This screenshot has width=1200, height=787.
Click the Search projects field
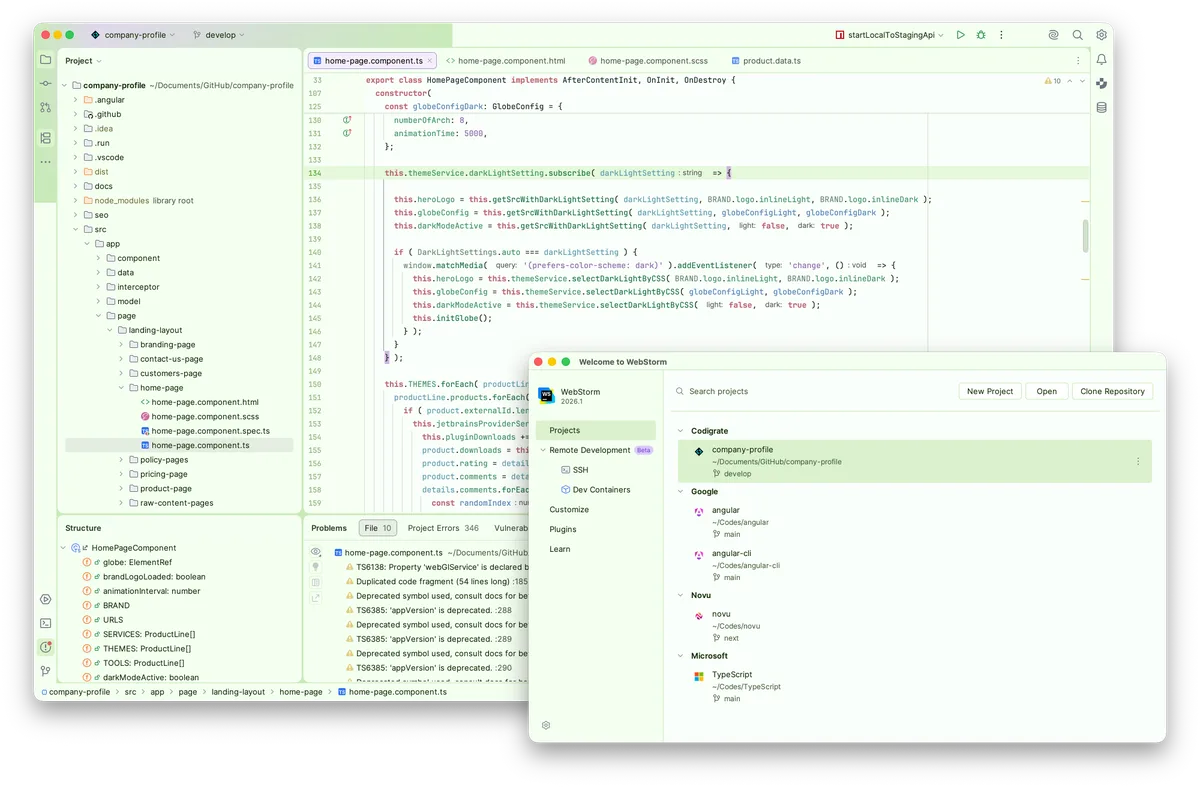point(810,391)
